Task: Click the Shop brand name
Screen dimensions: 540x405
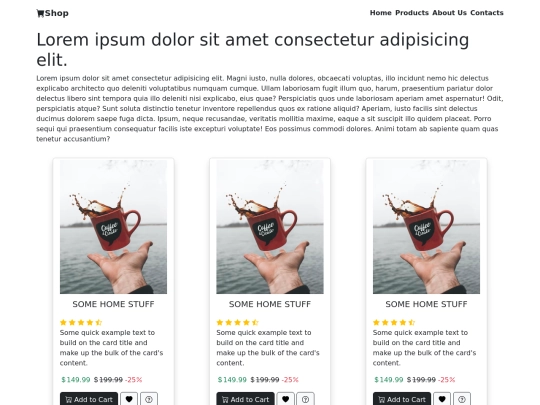Action: tap(56, 13)
